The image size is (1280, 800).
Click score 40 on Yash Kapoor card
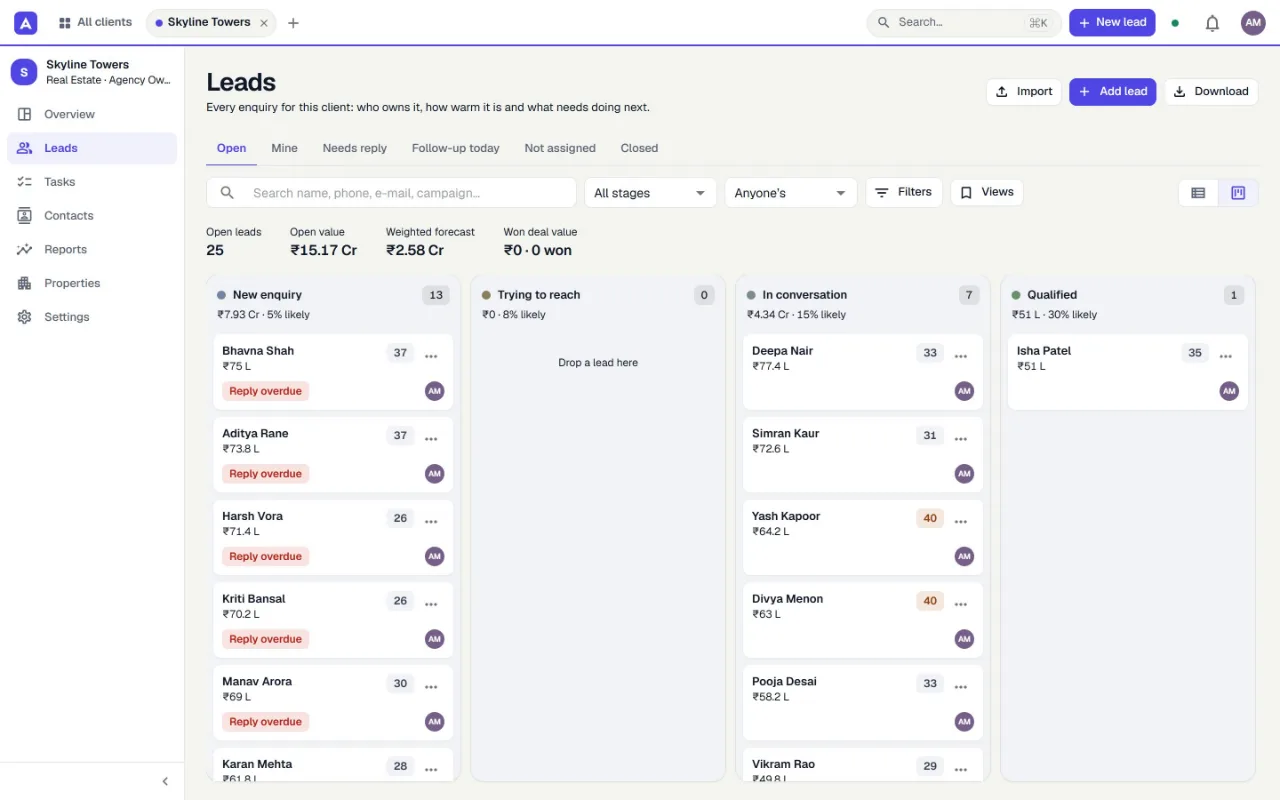pos(930,518)
